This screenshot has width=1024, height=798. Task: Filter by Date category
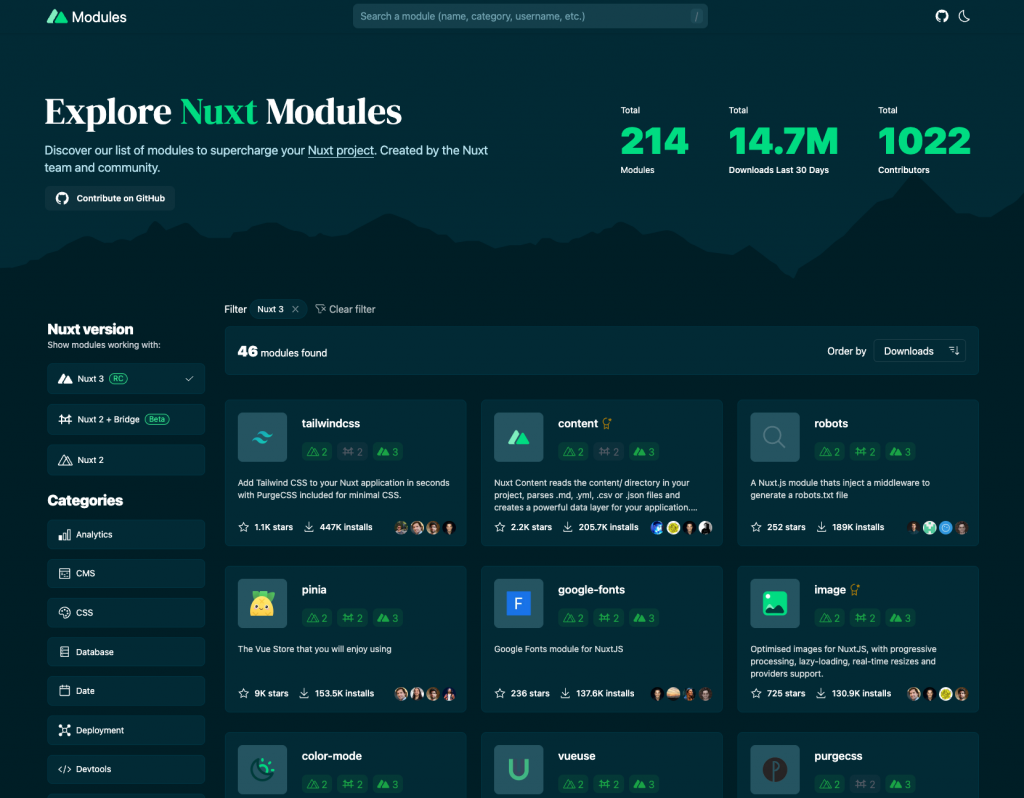click(126, 691)
